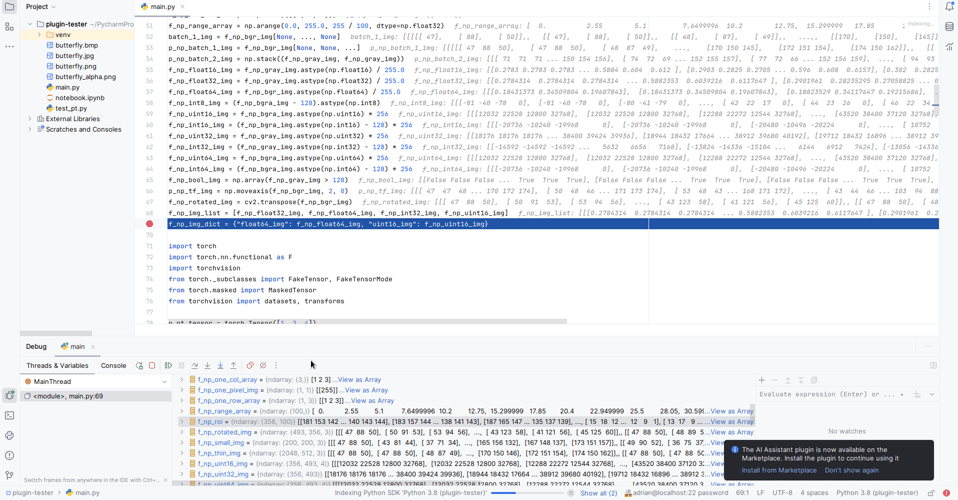958x500 pixels.
Task: Toggle the breakpoint on line 69
Action: pos(149,224)
